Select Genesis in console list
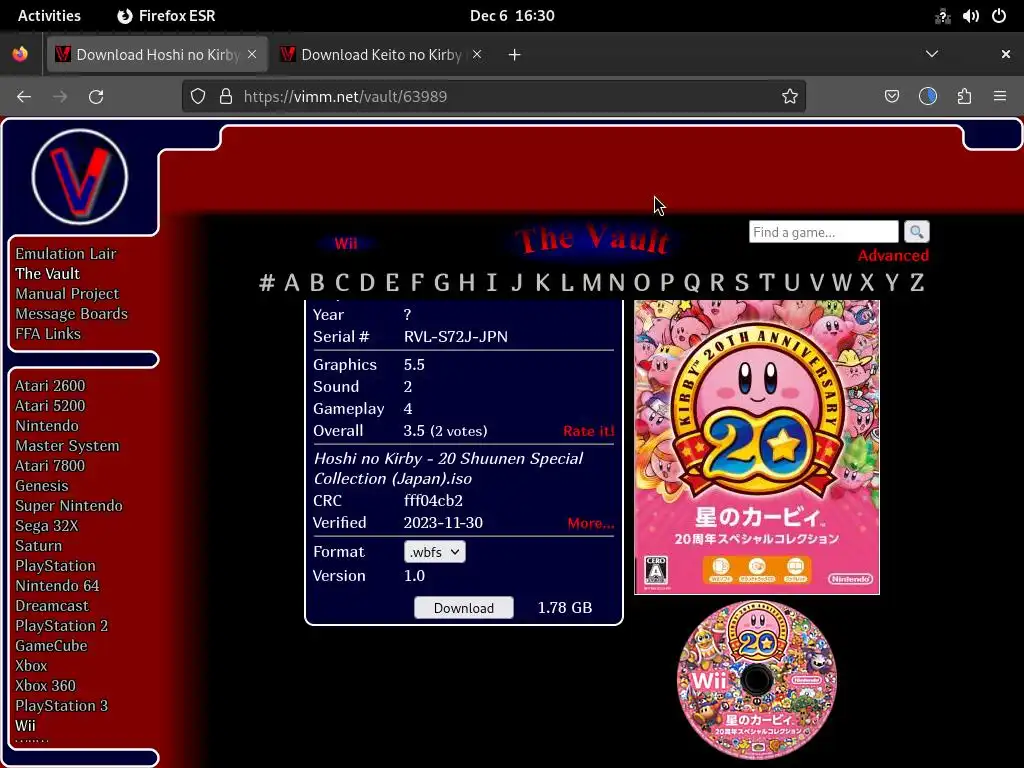1024x768 pixels. [x=42, y=486]
